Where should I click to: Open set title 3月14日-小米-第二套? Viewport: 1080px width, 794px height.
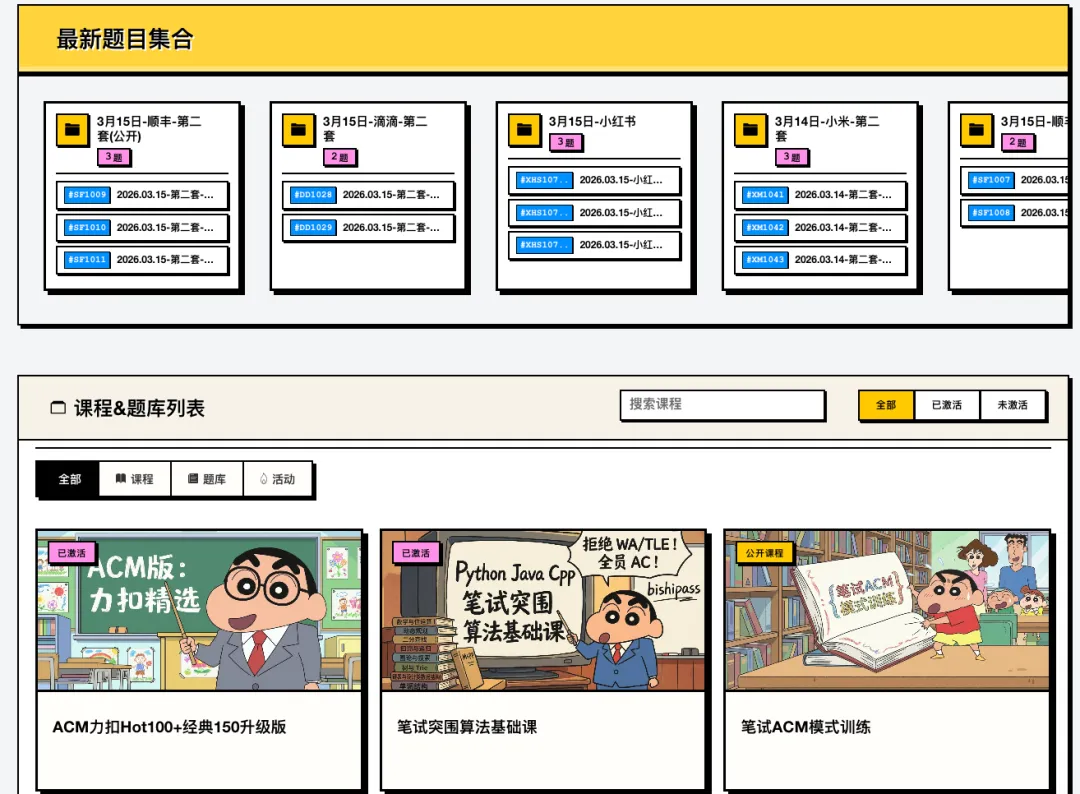pyautogui.click(x=827, y=129)
